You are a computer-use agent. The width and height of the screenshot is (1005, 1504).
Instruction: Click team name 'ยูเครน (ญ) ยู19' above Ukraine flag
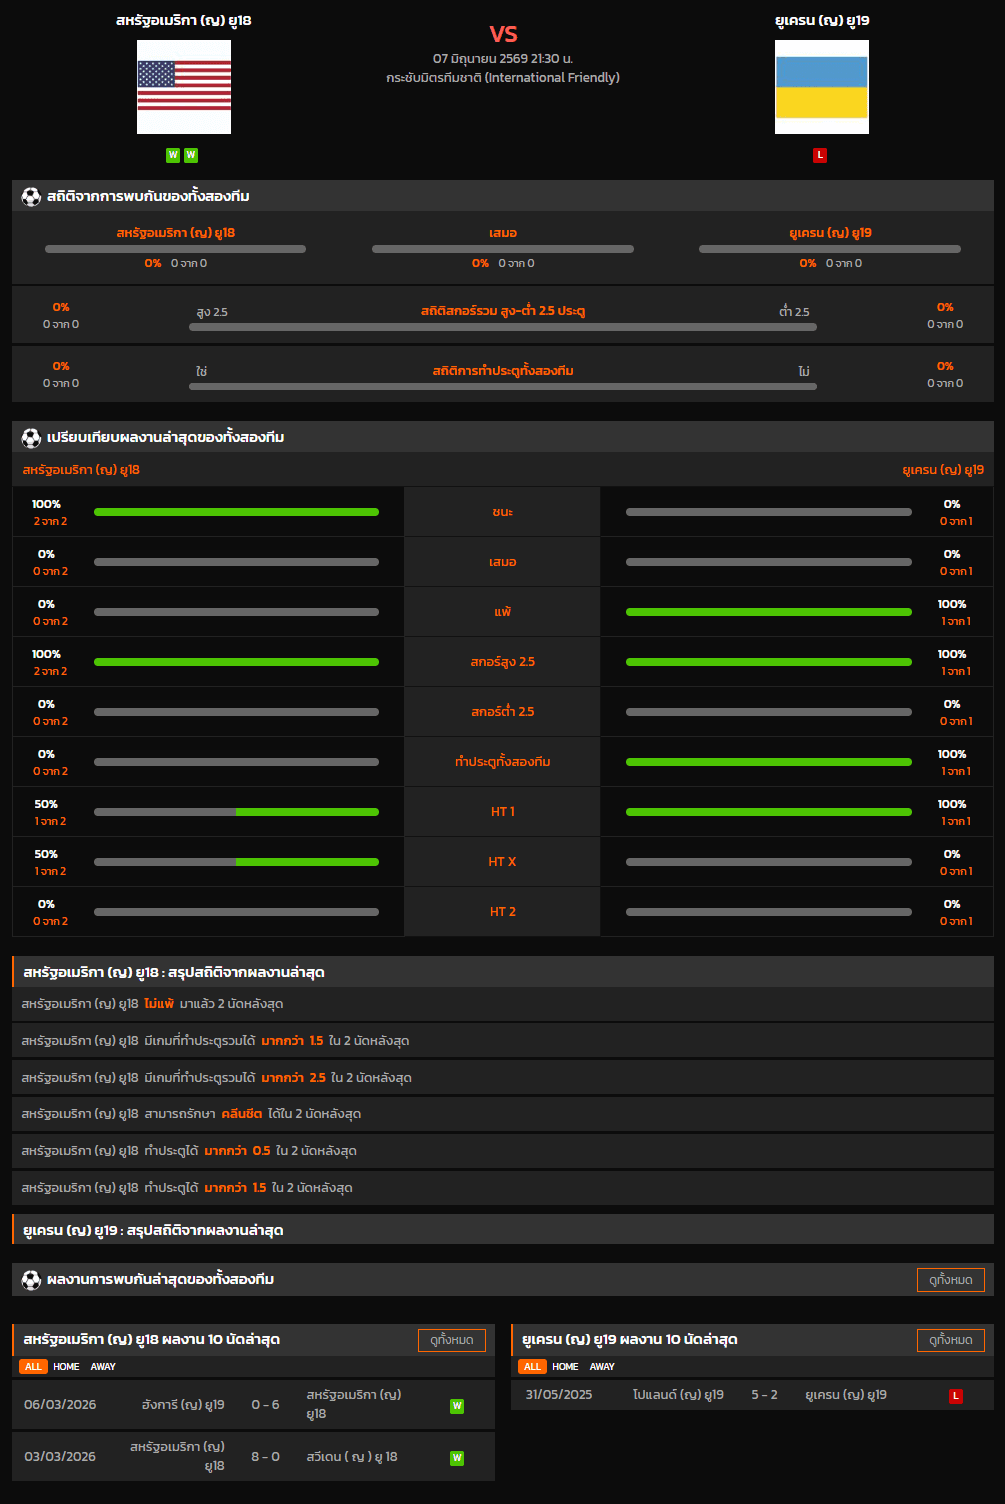pos(822,20)
